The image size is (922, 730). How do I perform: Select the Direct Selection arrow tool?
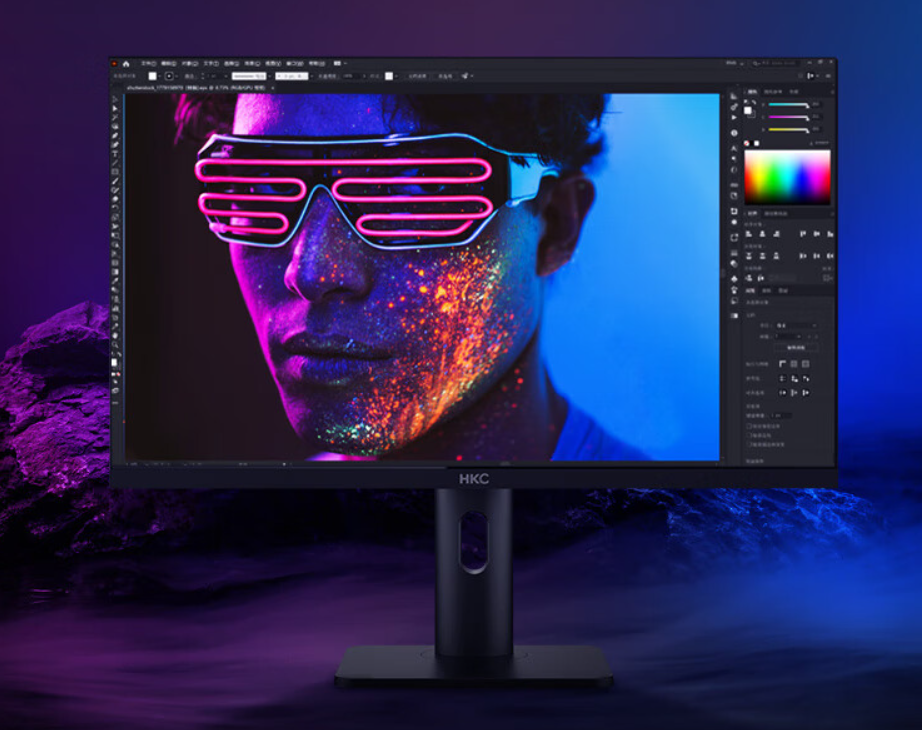click(115, 109)
